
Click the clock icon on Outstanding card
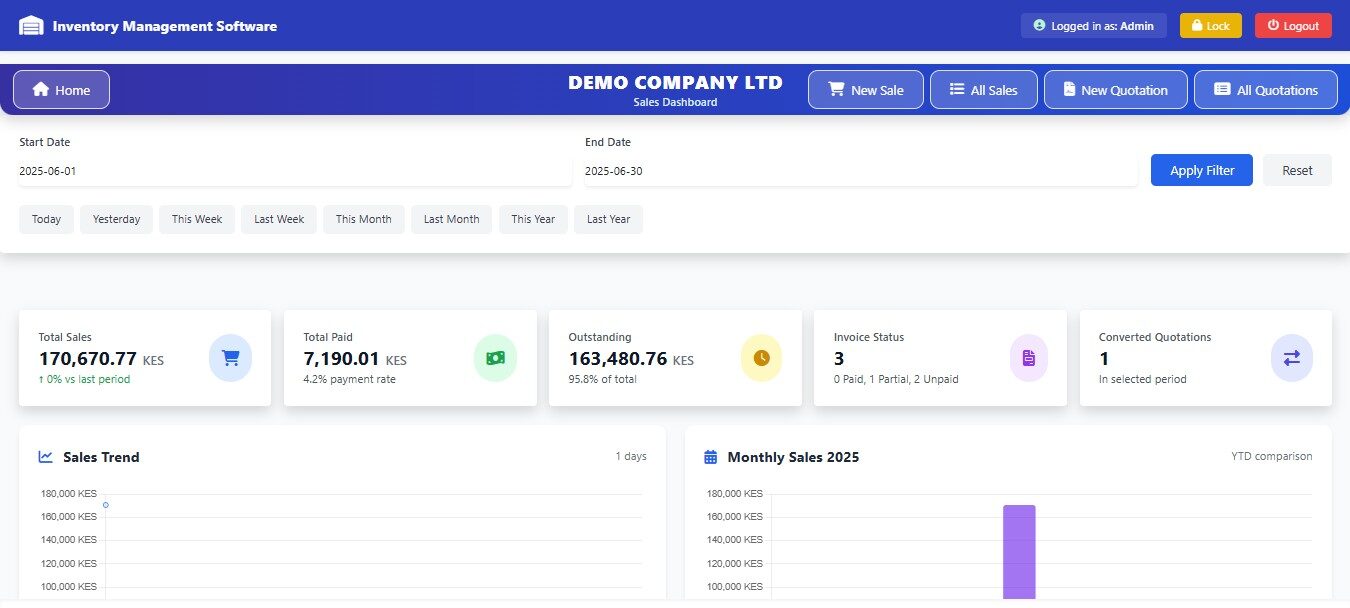[x=761, y=357]
